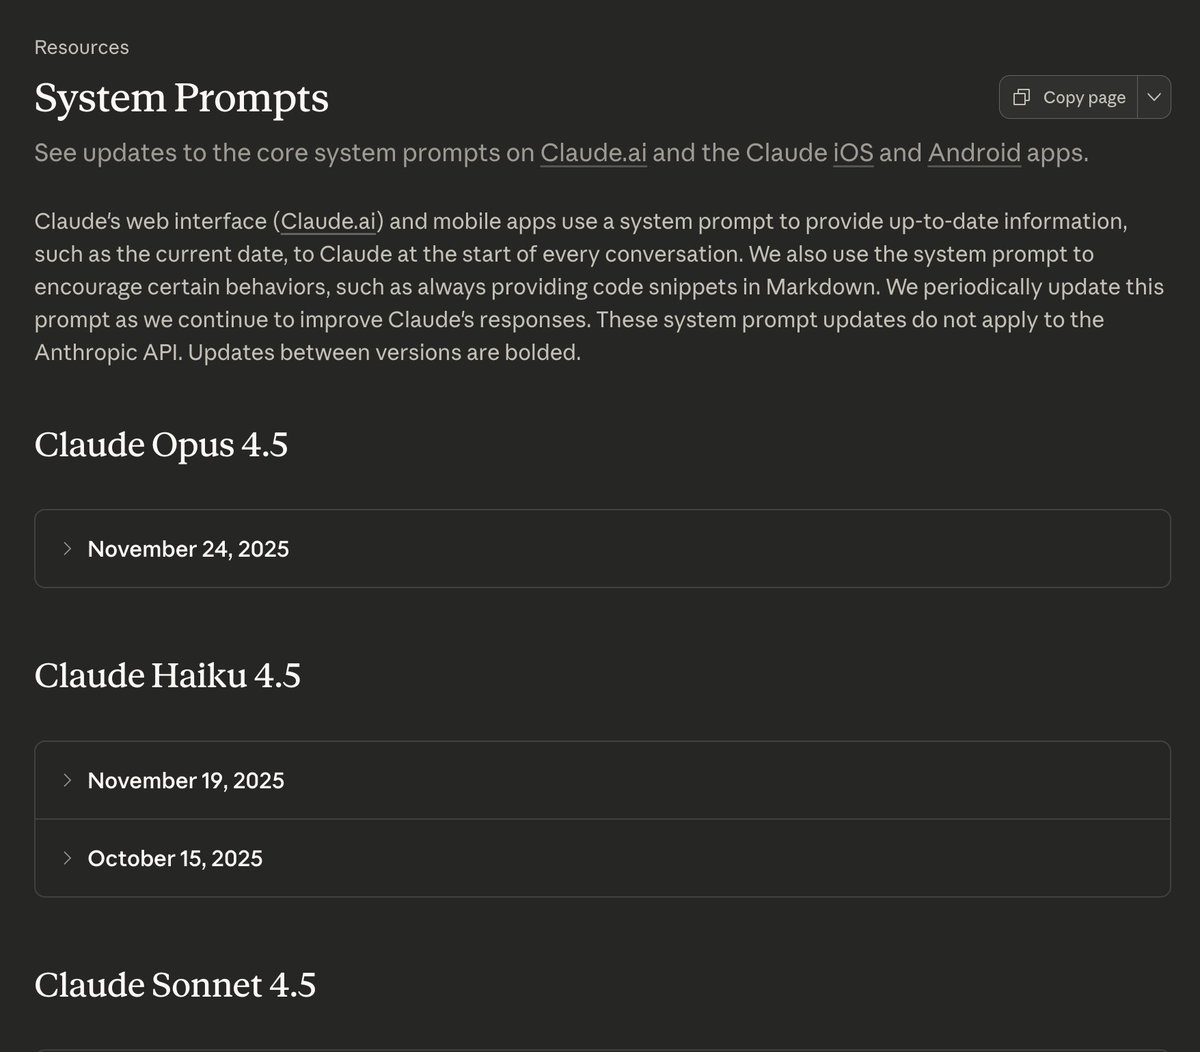Expand the October 15, 2025 Haiku entry

click(175, 858)
